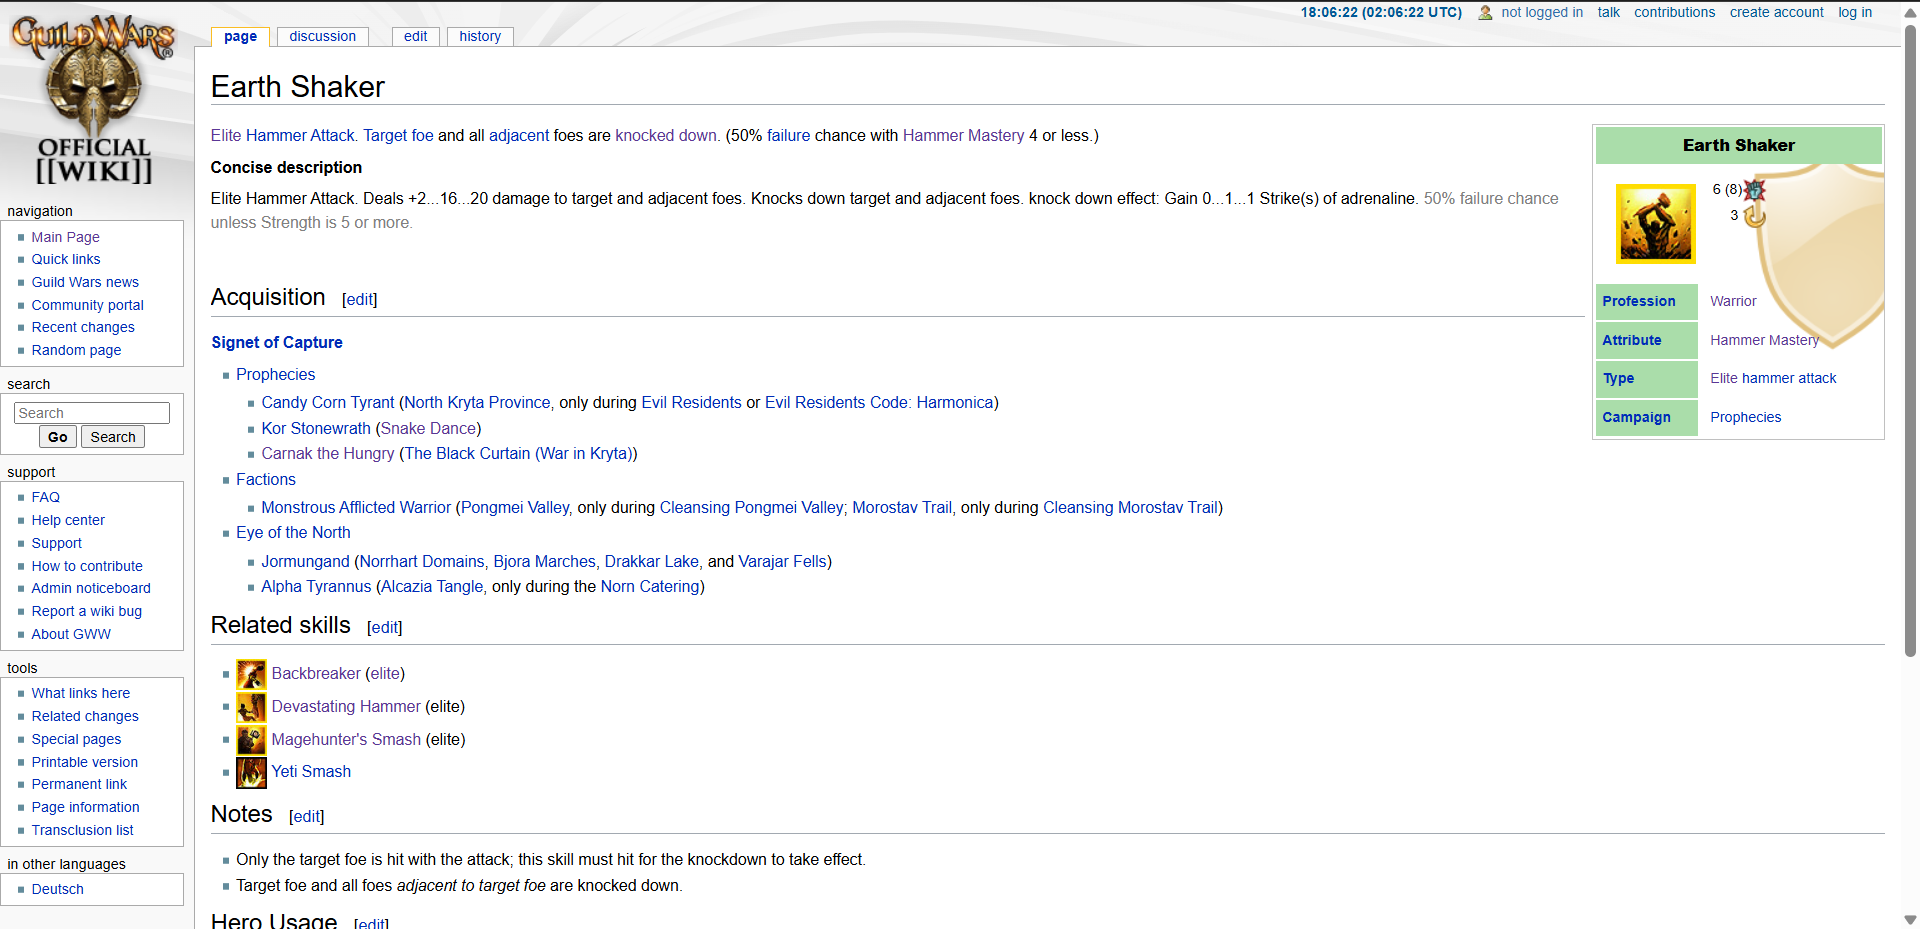Open Random page link
This screenshot has width=1920, height=929.
(x=76, y=350)
